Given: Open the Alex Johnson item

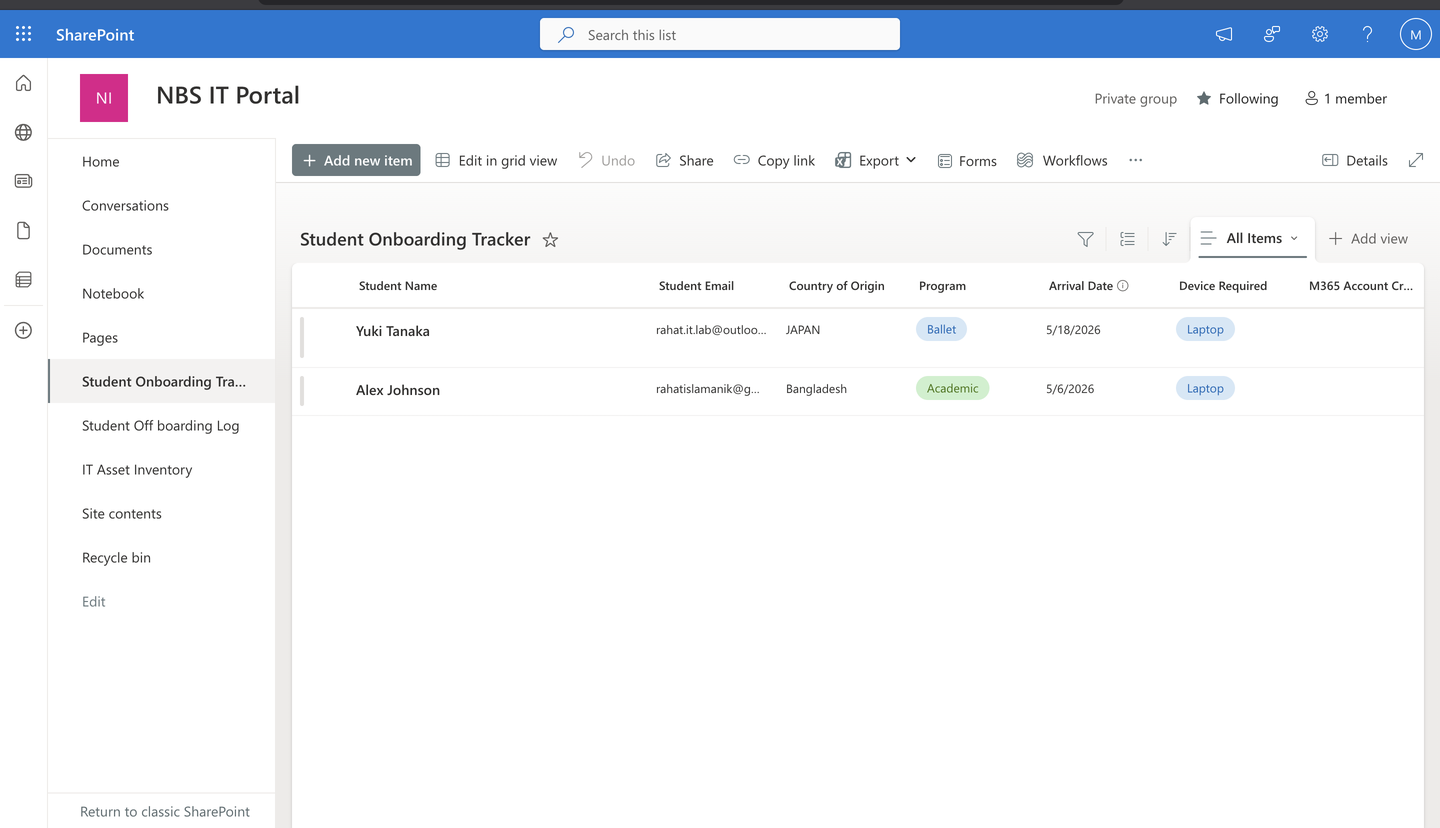Looking at the screenshot, I should tap(398, 390).
